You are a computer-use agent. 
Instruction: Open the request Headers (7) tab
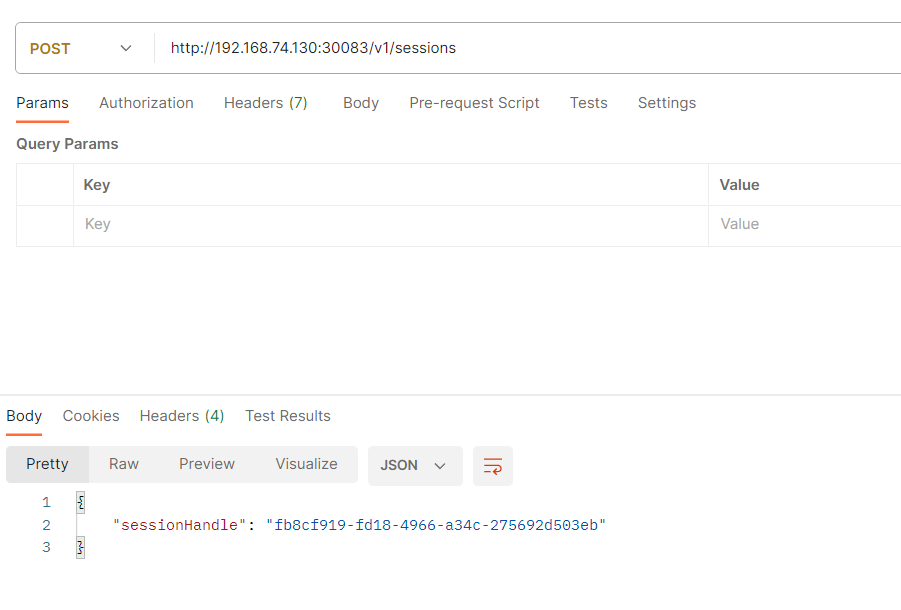click(265, 103)
